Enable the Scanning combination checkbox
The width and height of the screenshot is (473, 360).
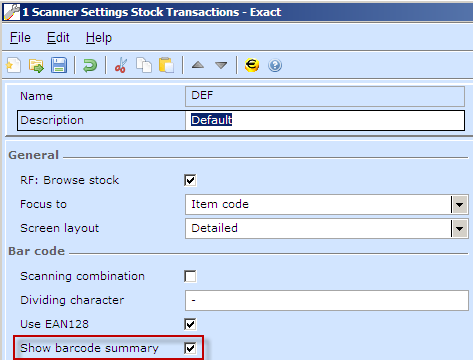pos(190,276)
